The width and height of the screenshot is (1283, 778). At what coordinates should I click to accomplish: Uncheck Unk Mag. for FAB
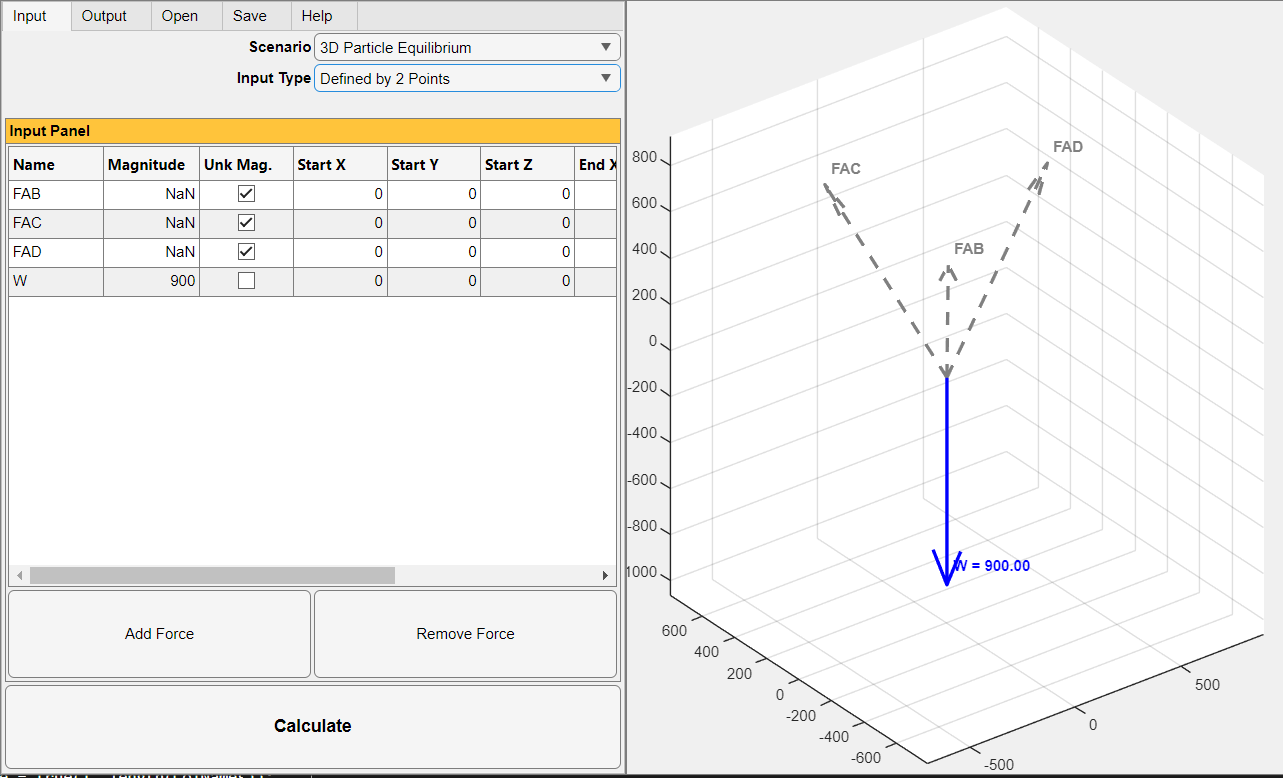coord(246,194)
